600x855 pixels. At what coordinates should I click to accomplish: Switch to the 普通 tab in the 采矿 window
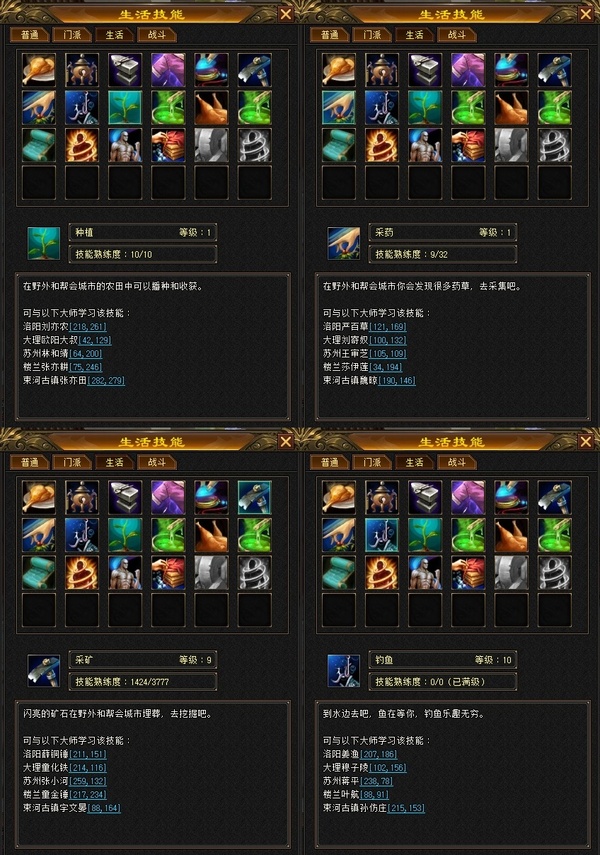[x=29, y=462]
